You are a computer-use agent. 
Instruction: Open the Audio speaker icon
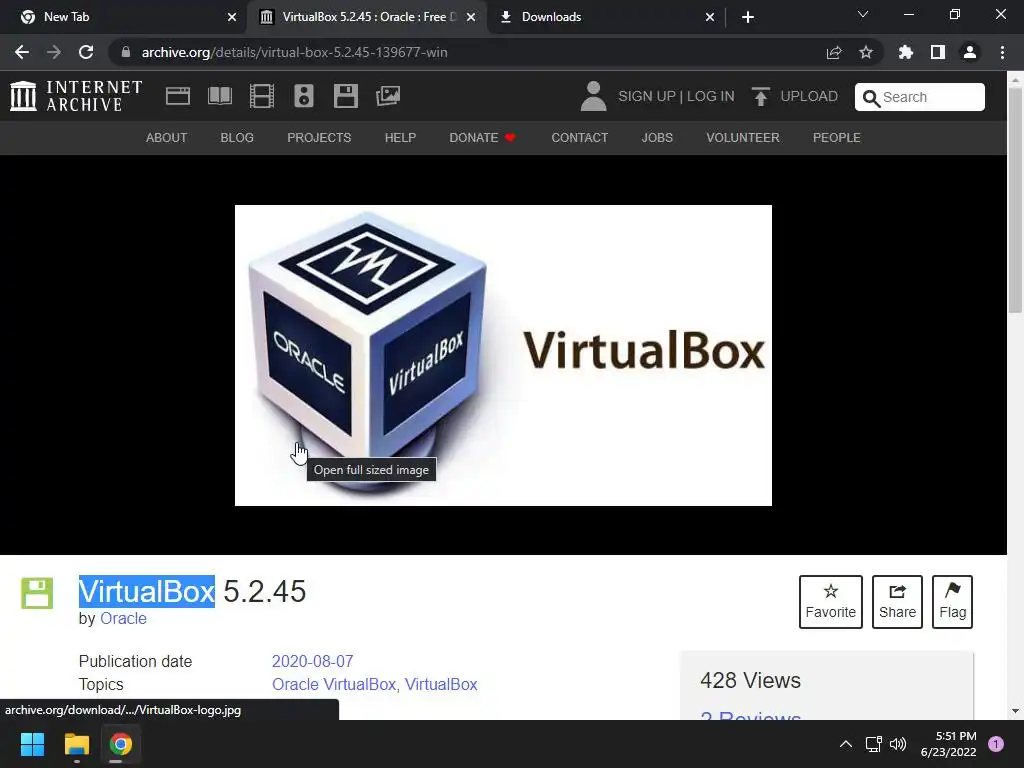304,96
